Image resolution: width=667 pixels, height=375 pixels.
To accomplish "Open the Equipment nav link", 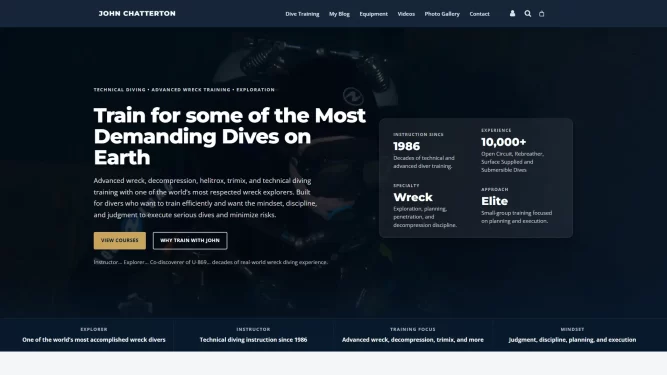I will (x=373, y=14).
